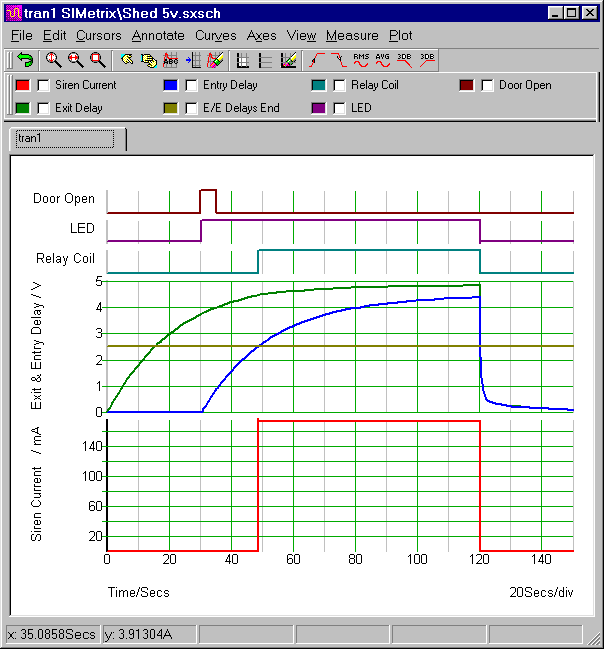Click the rise time measurement icon

[317, 60]
